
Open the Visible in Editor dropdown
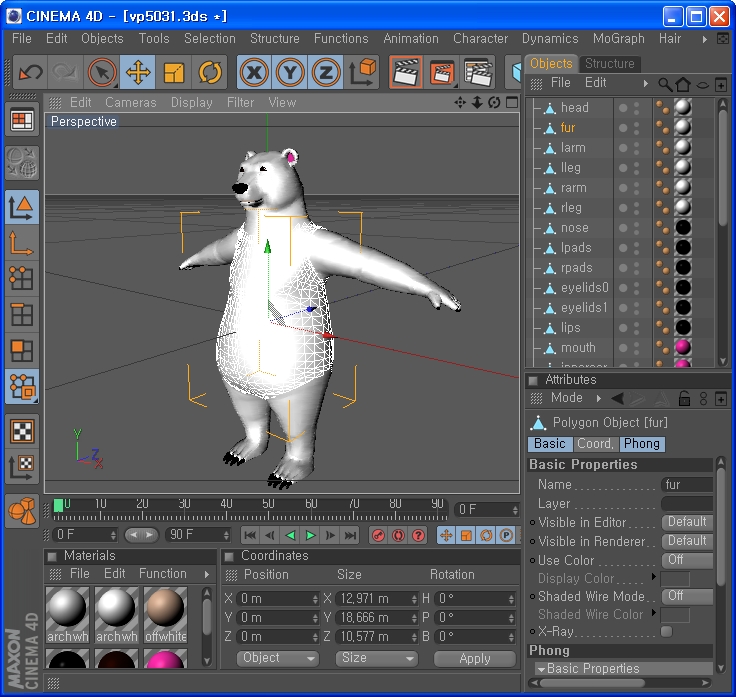[x=687, y=522]
